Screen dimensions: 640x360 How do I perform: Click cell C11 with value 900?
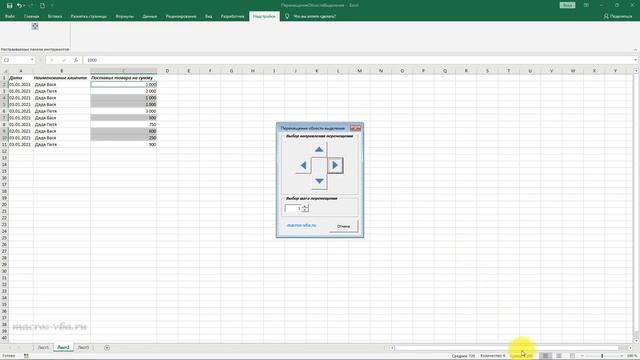(124, 144)
